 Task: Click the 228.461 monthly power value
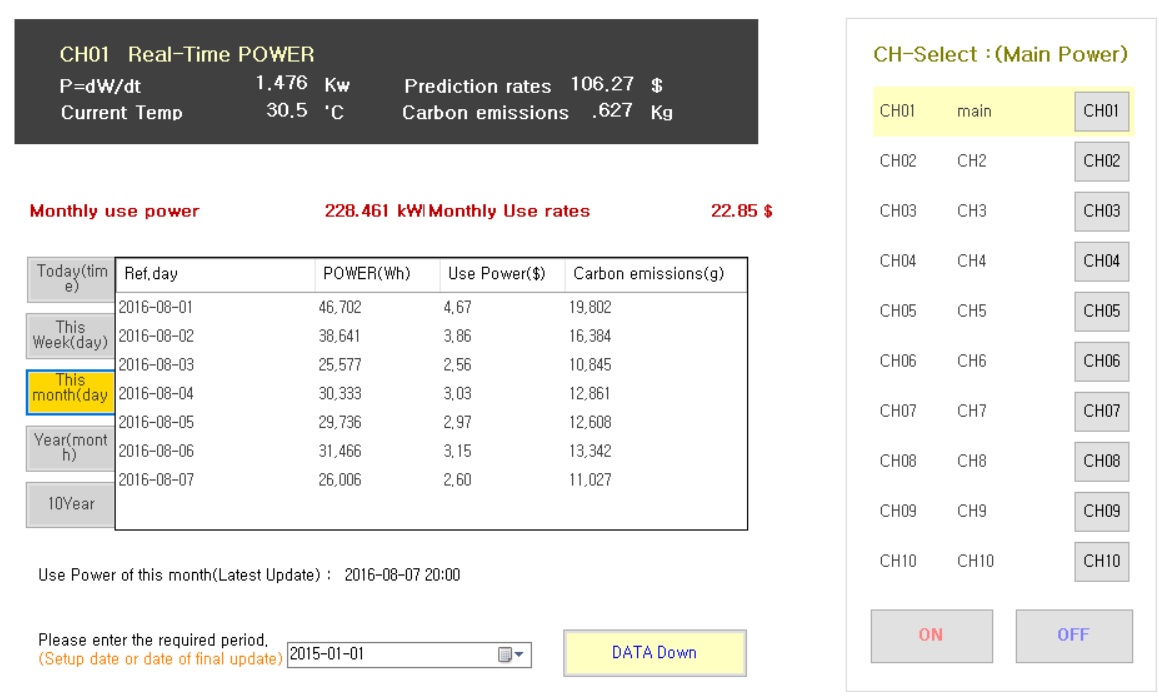point(356,211)
